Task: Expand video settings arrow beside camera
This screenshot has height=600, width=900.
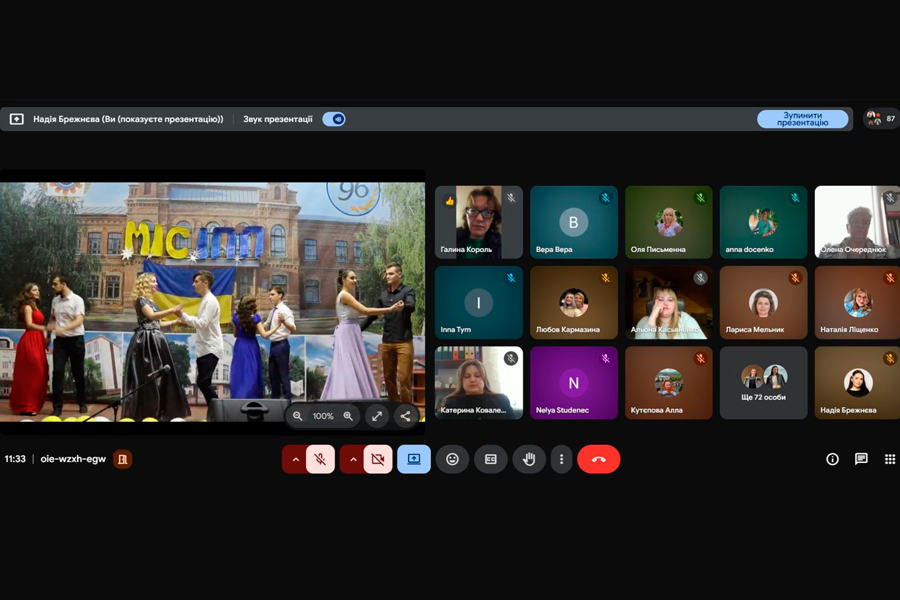Action: (x=352, y=459)
